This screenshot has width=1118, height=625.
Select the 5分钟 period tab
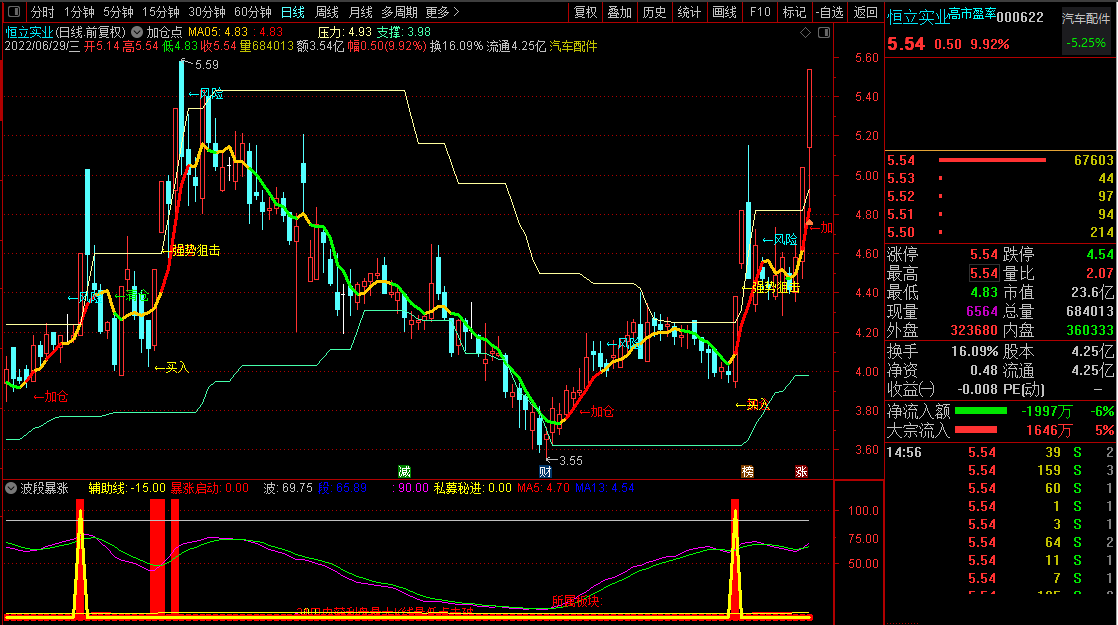118,12
